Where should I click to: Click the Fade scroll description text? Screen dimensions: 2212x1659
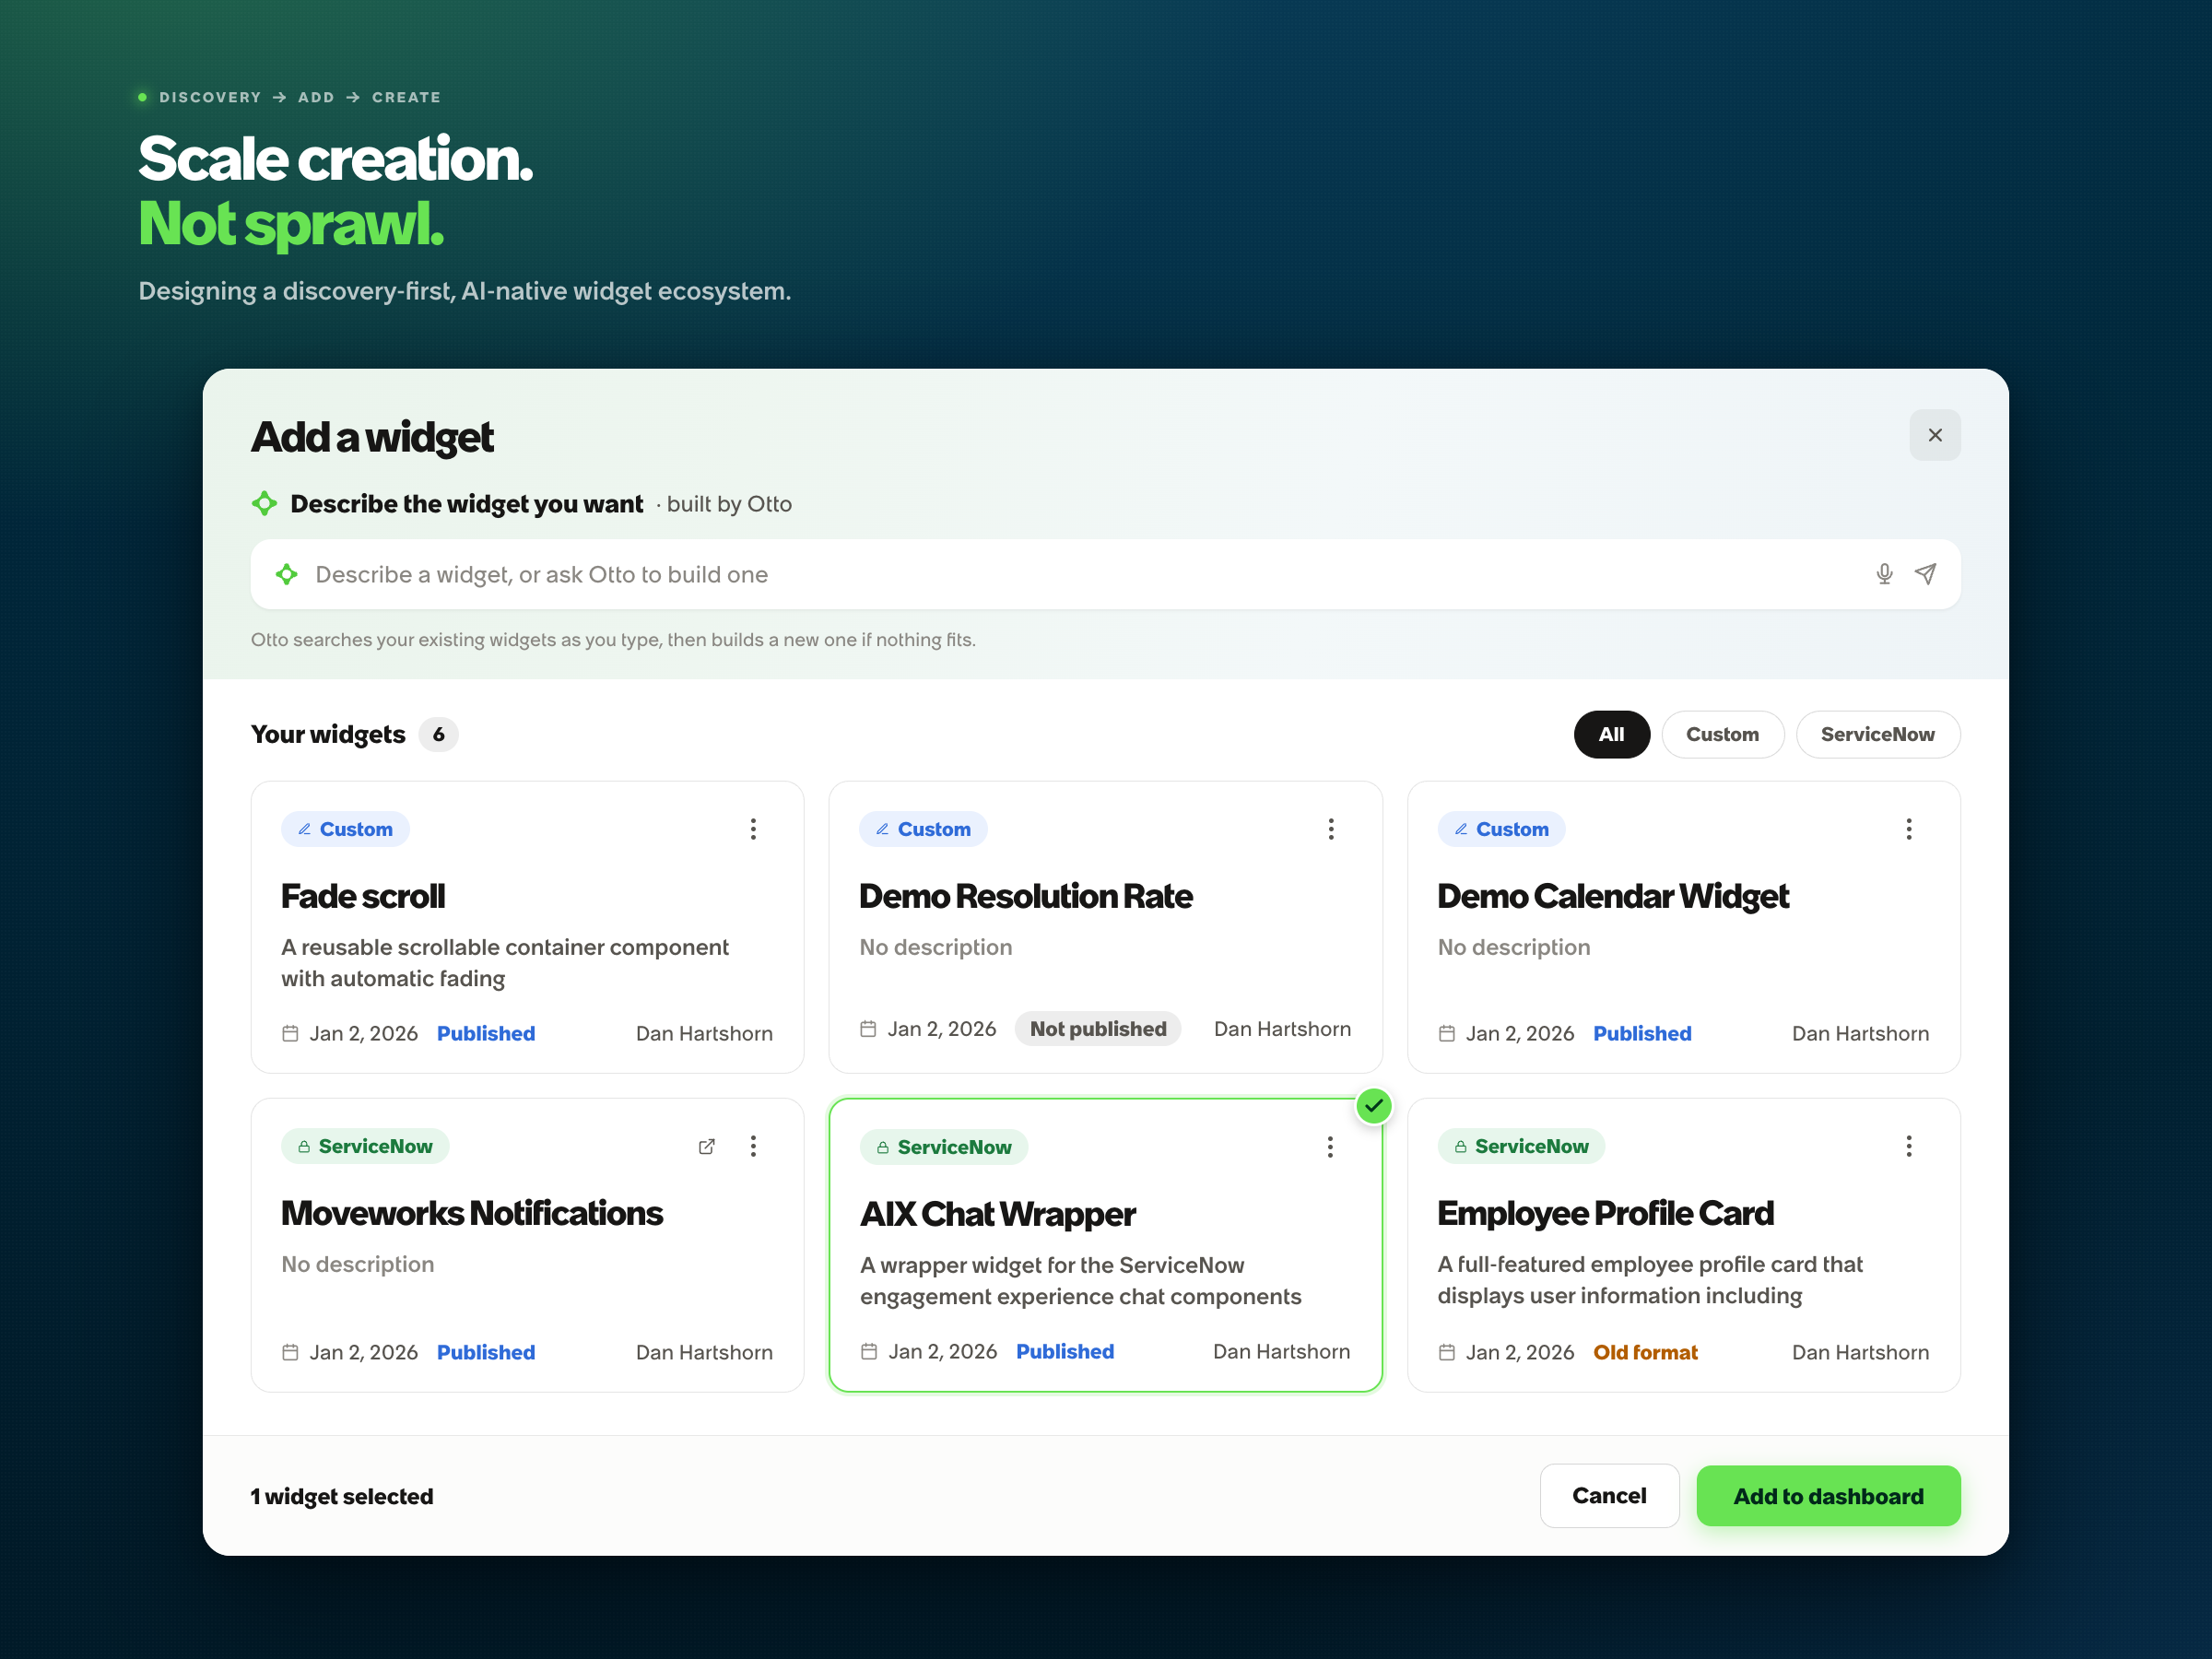click(505, 962)
